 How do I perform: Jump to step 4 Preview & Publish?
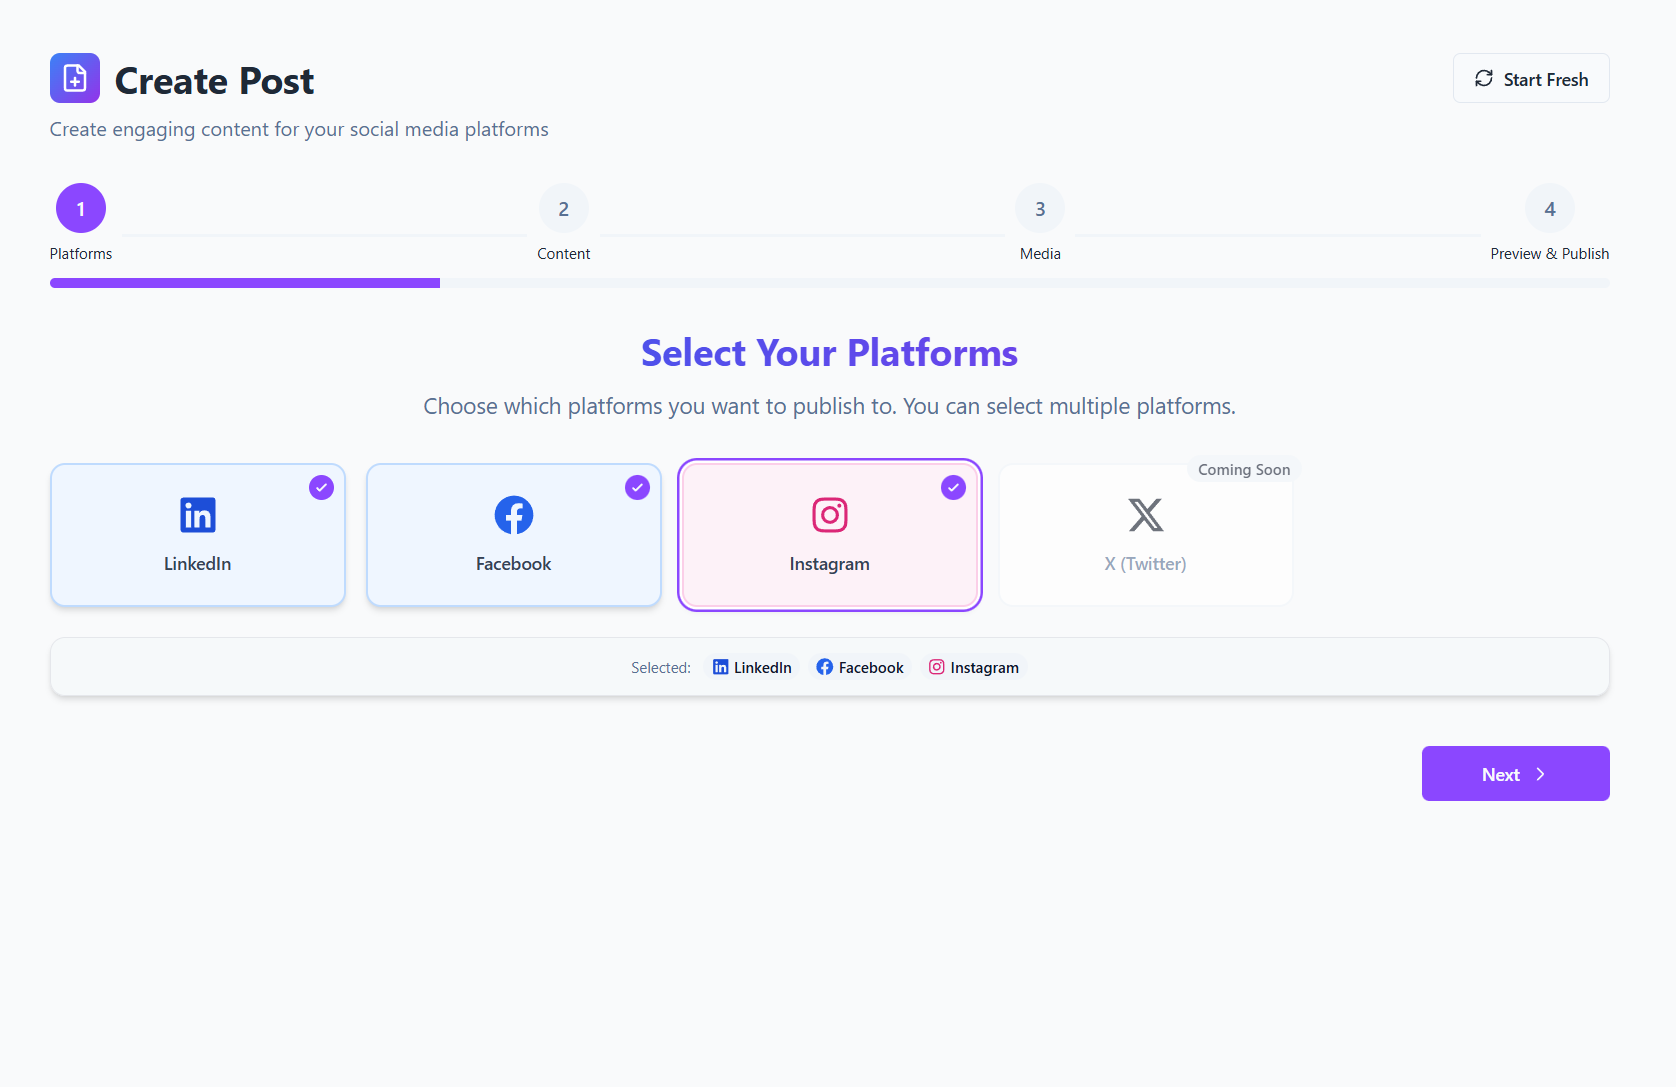click(1550, 209)
